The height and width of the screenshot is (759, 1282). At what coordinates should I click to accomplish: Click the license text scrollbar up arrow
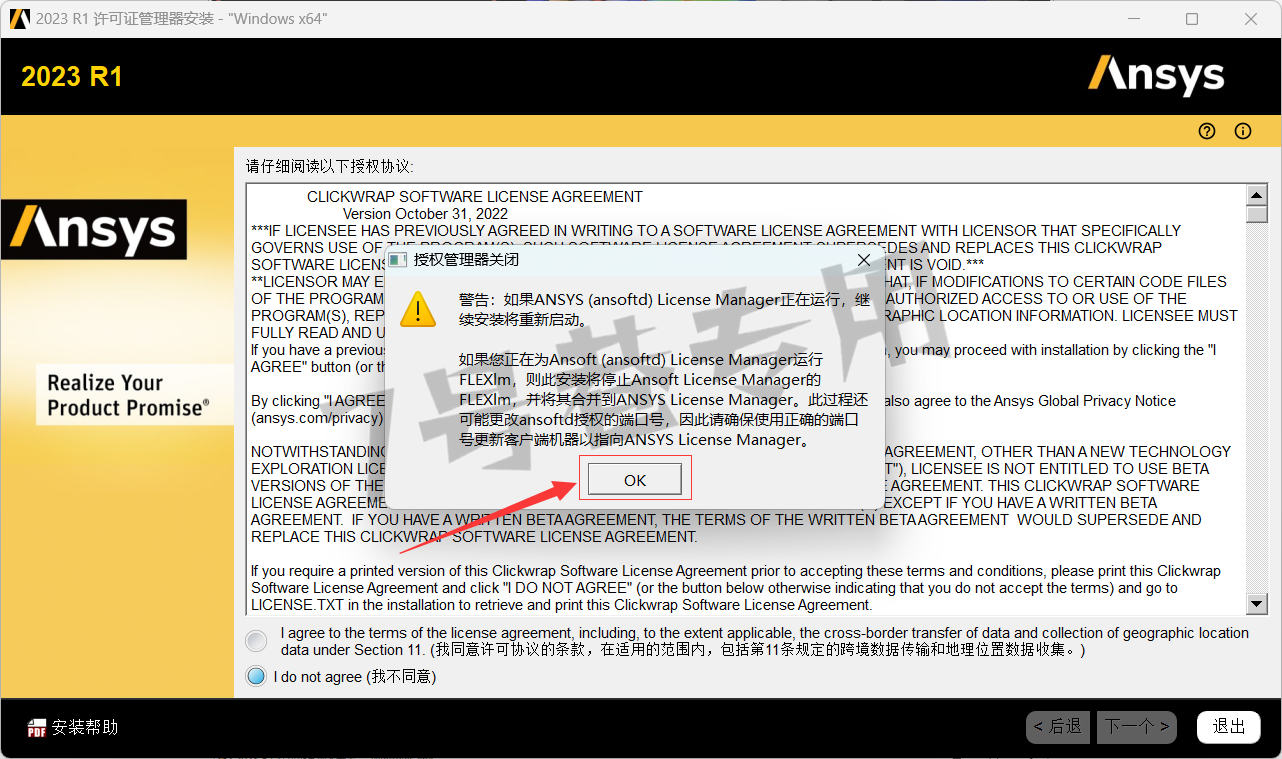pos(1257,194)
